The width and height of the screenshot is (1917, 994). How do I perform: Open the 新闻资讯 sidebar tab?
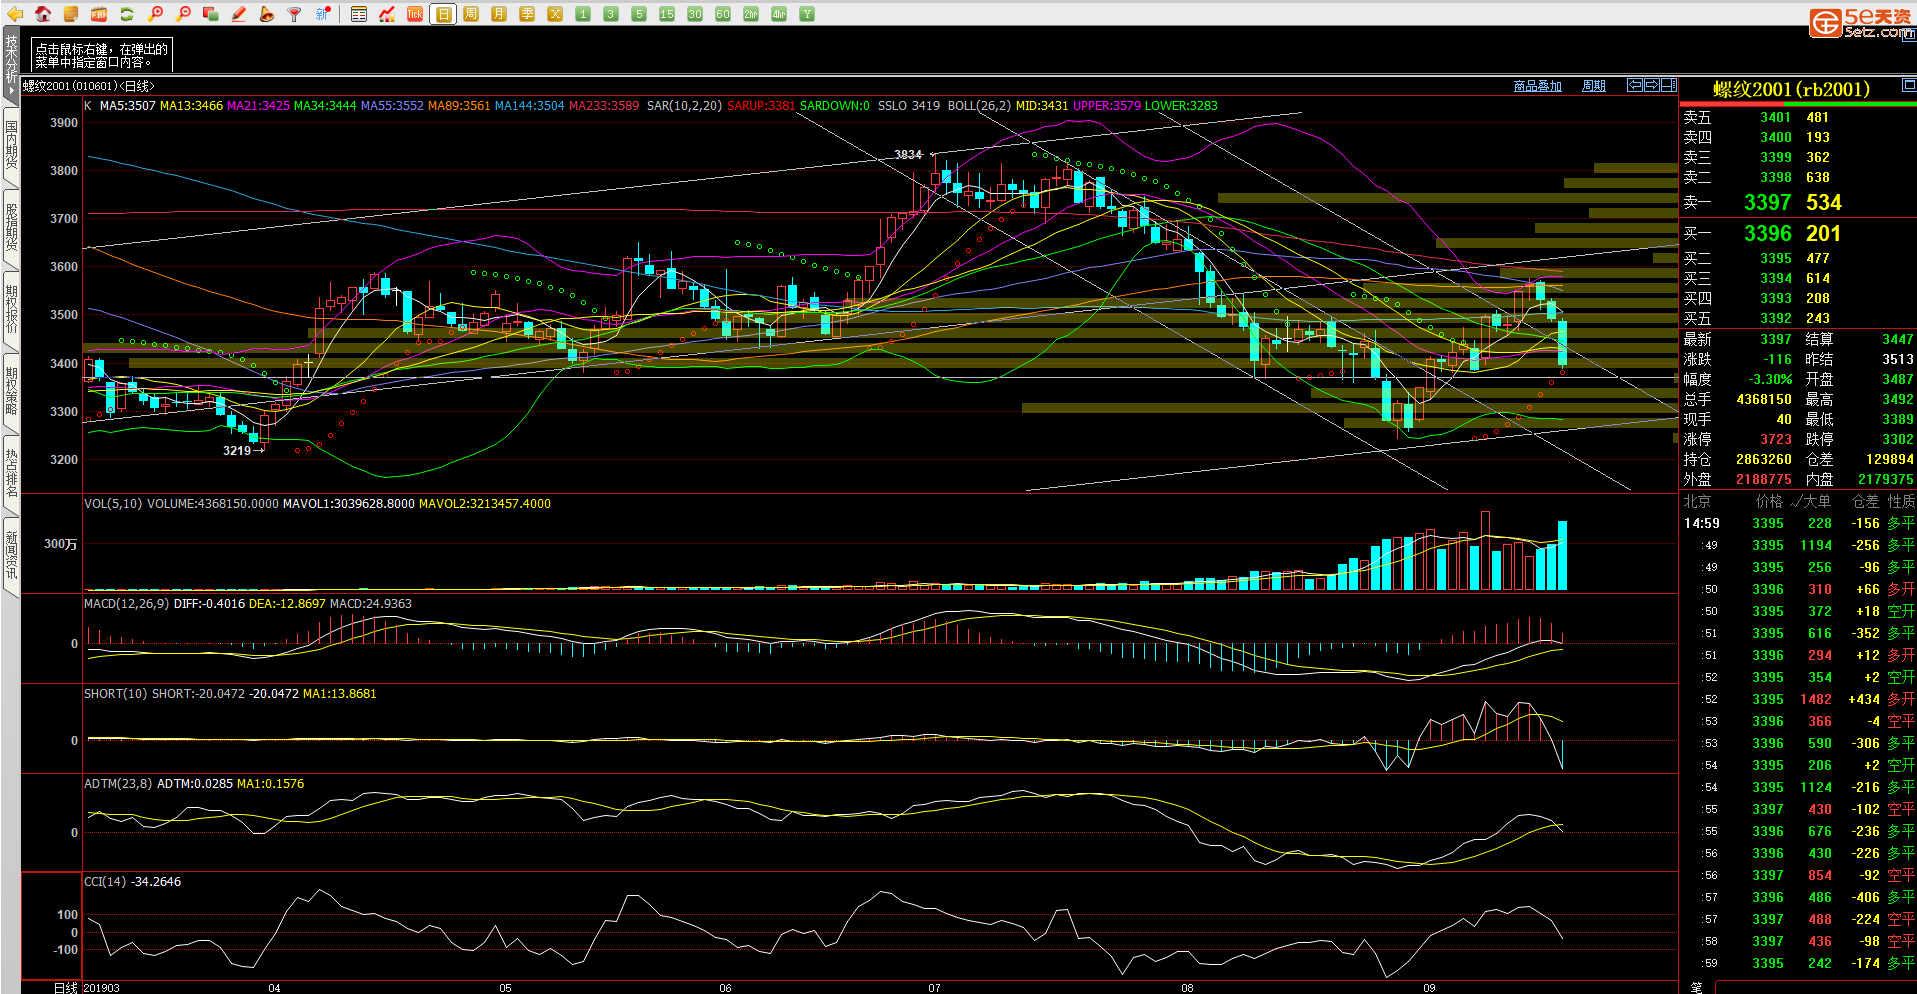[11, 555]
